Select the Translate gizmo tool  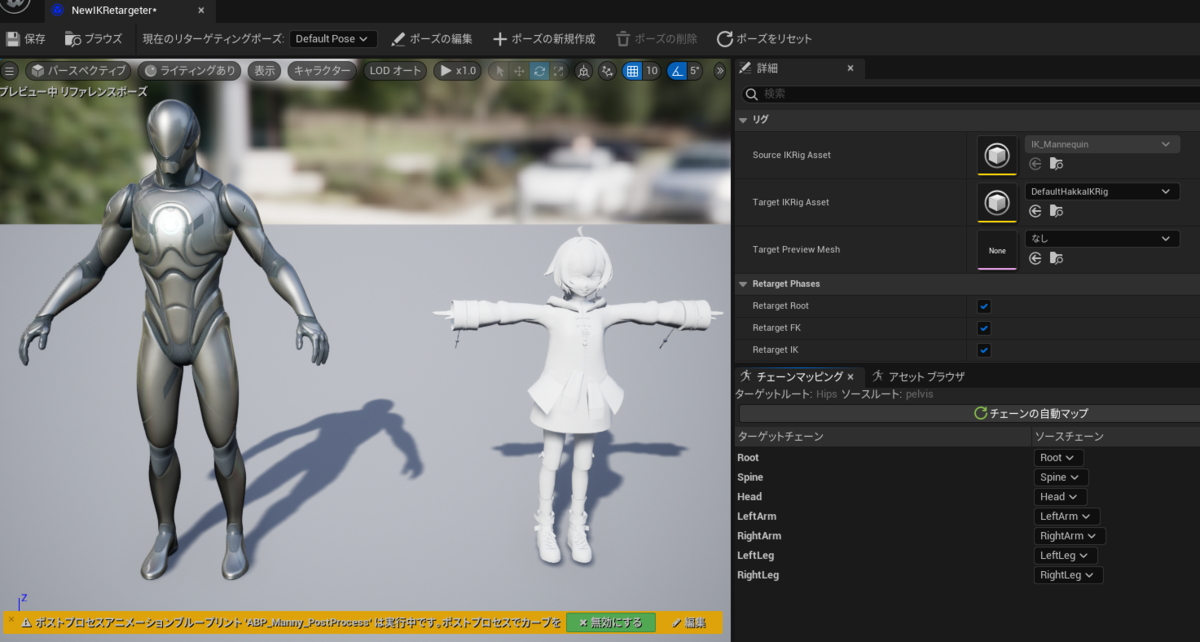point(519,71)
